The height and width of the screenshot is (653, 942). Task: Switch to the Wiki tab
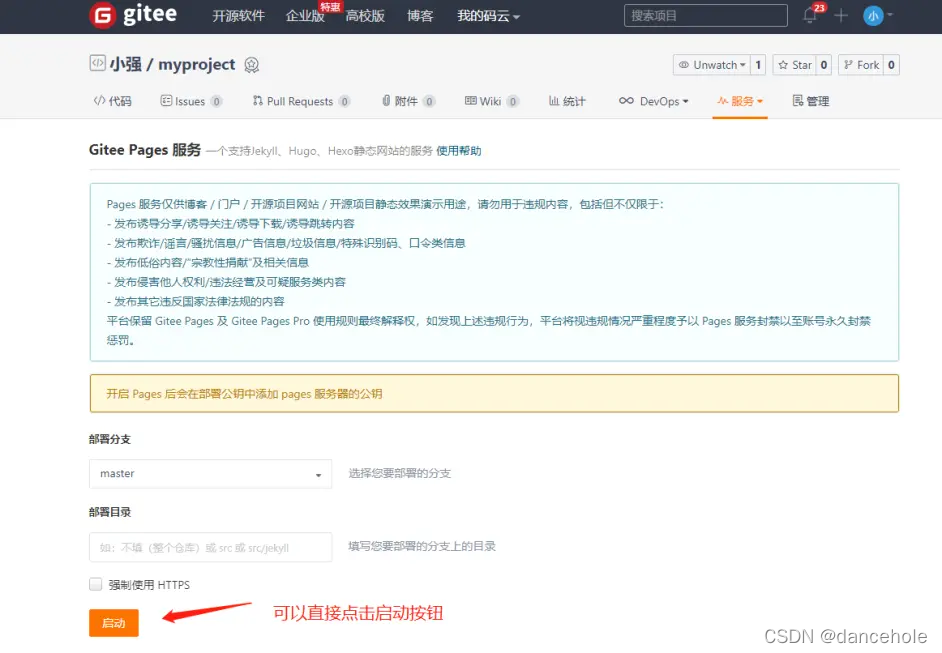pyautogui.click(x=491, y=101)
